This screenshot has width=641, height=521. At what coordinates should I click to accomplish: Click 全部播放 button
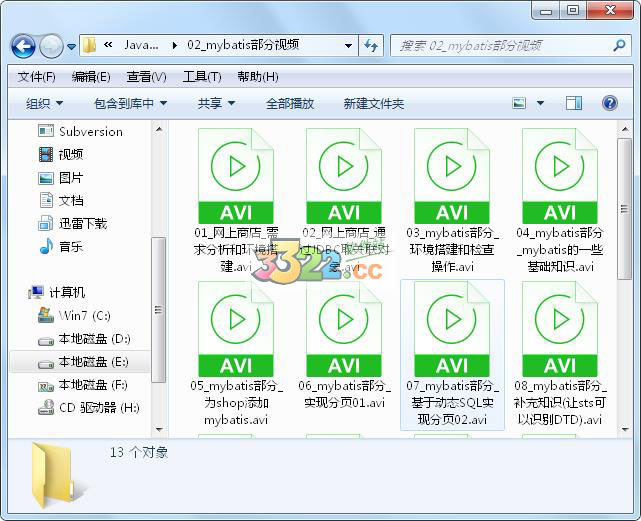point(290,103)
